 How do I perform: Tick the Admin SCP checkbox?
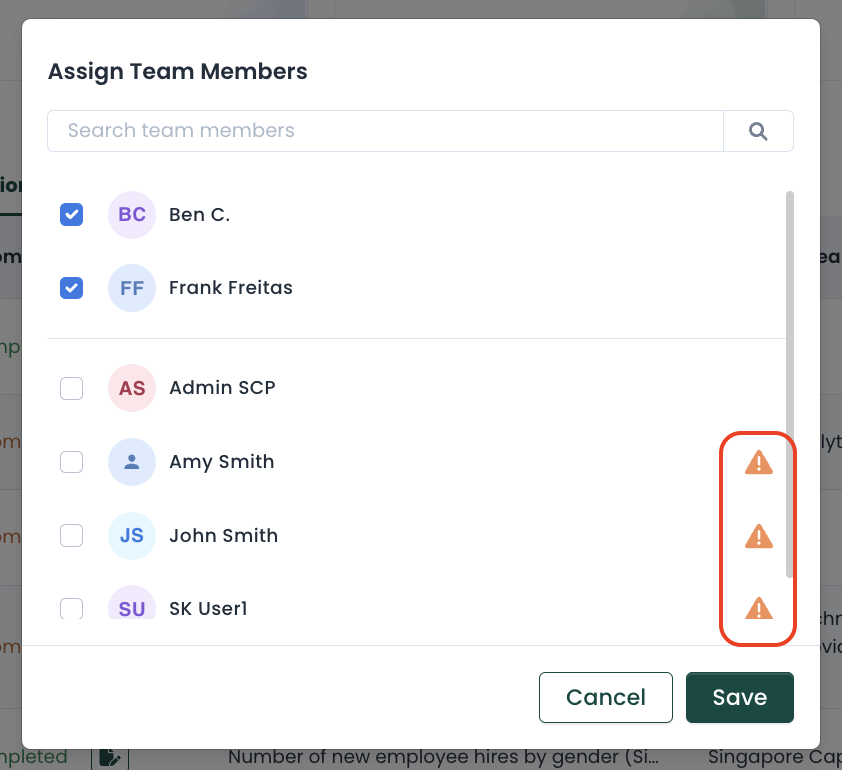[x=71, y=388]
